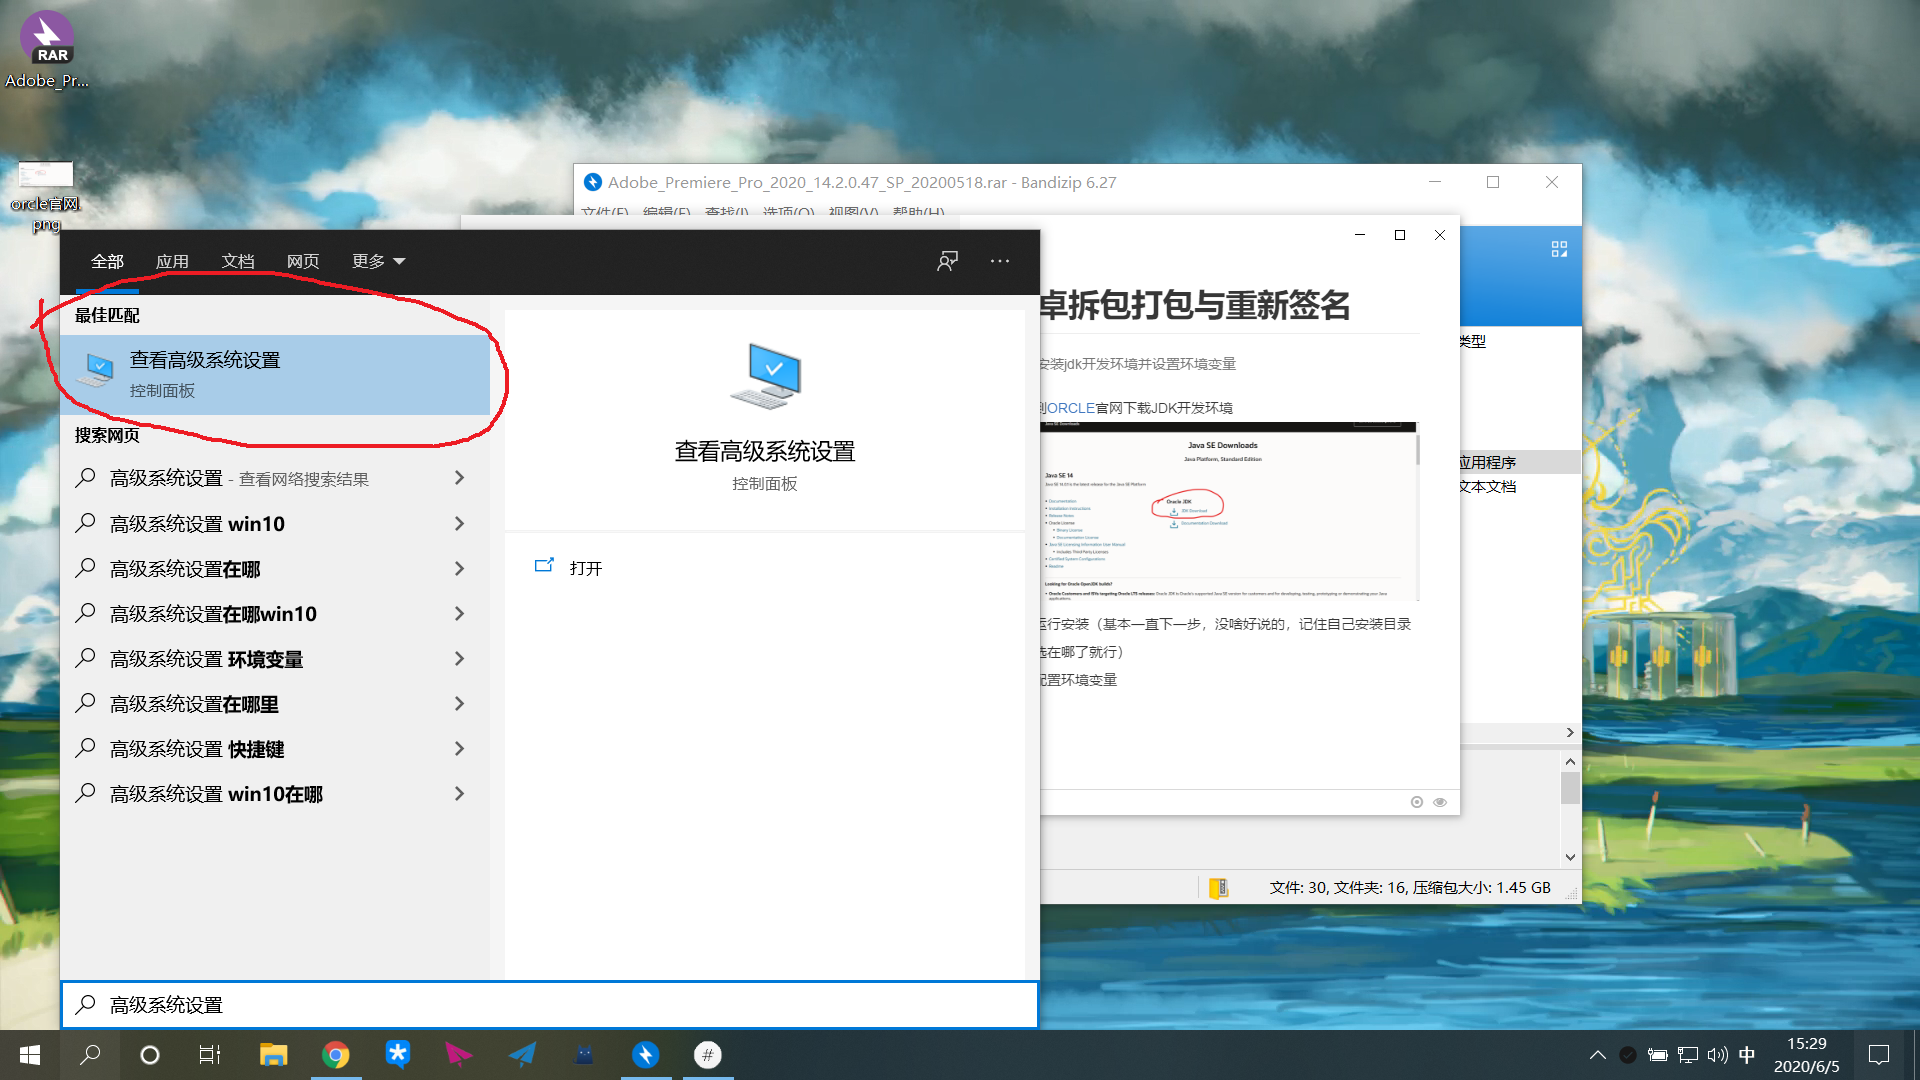The image size is (1920, 1080).
Task: Click the archive icon in Bandizip status bar
Action: 1218,888
